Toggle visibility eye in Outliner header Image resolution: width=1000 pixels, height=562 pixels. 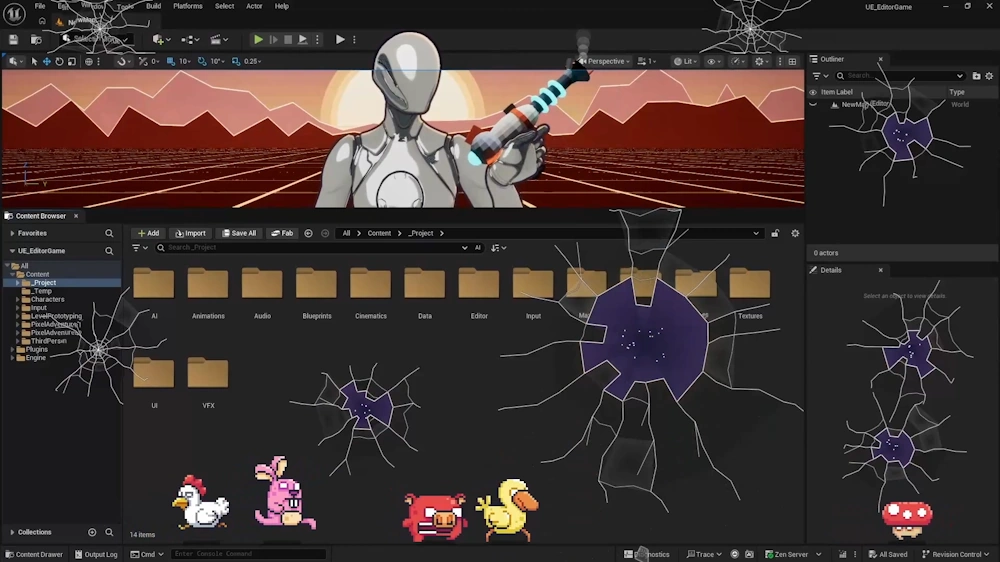click(x=813, y=92)
